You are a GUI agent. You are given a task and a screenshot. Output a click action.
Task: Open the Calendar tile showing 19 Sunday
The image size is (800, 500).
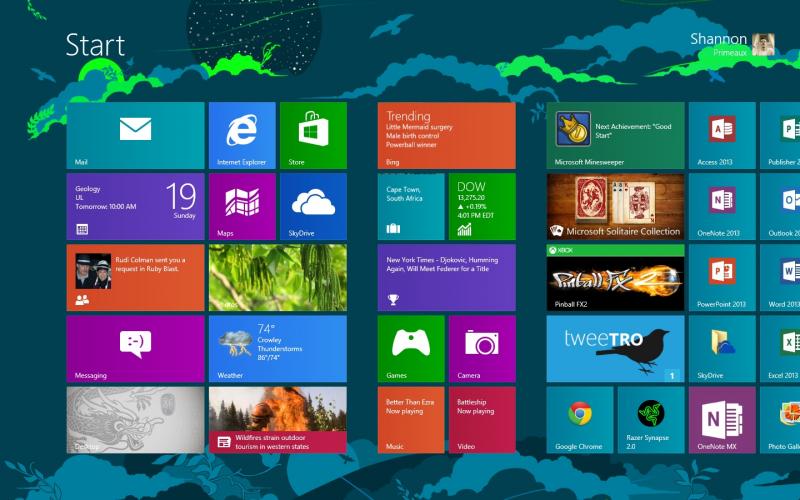pyautogui.click(x=135, y=206)
